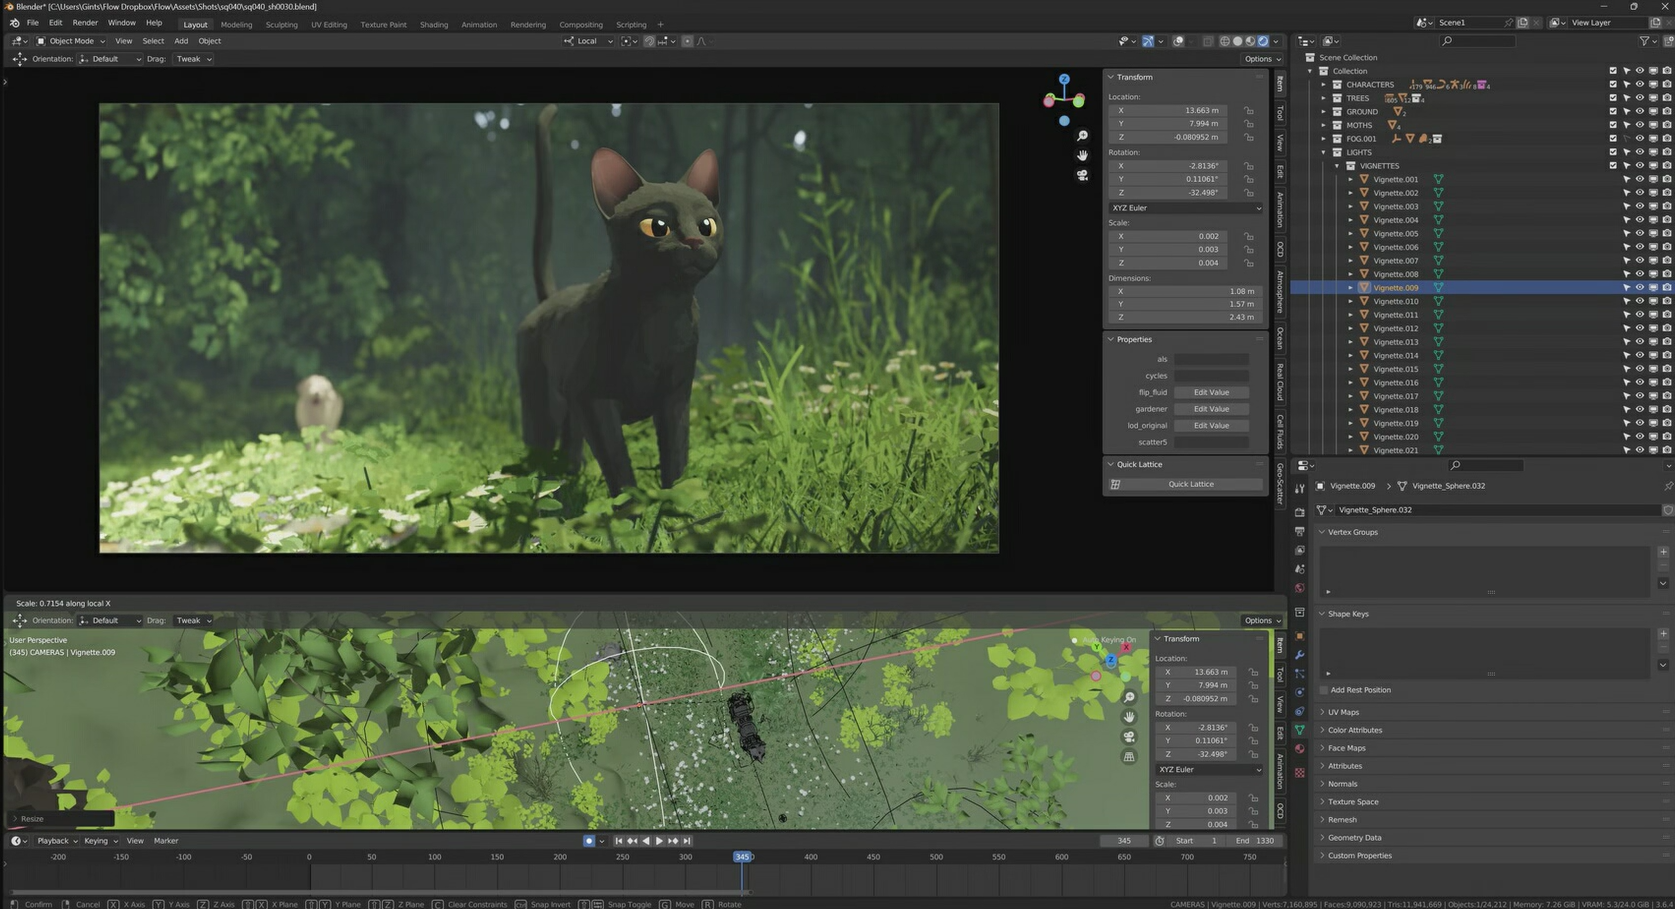Image resolution: width=1675 pixels, height=909 pixels.
Task: Enable the Add Rest Position checkbox
Action: point(1324,690)
